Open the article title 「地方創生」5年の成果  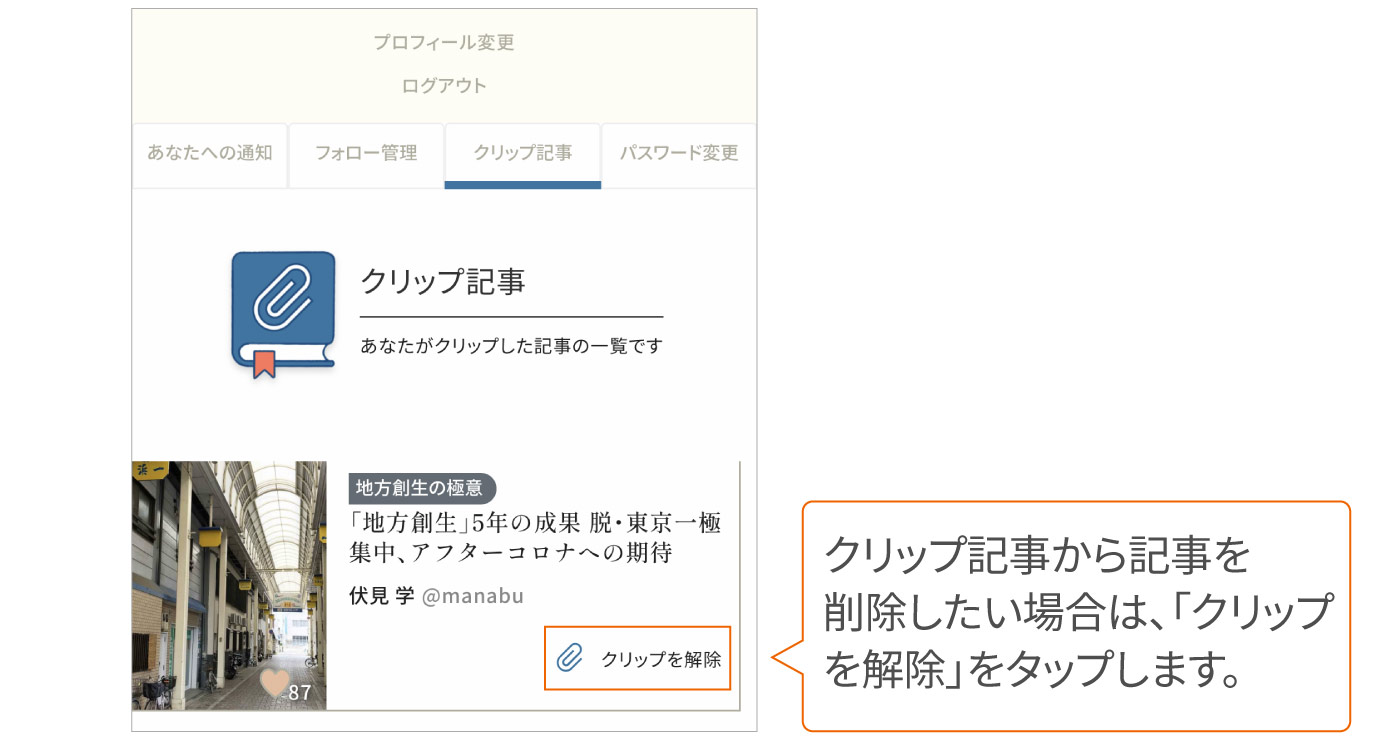[x=535, y=537]
